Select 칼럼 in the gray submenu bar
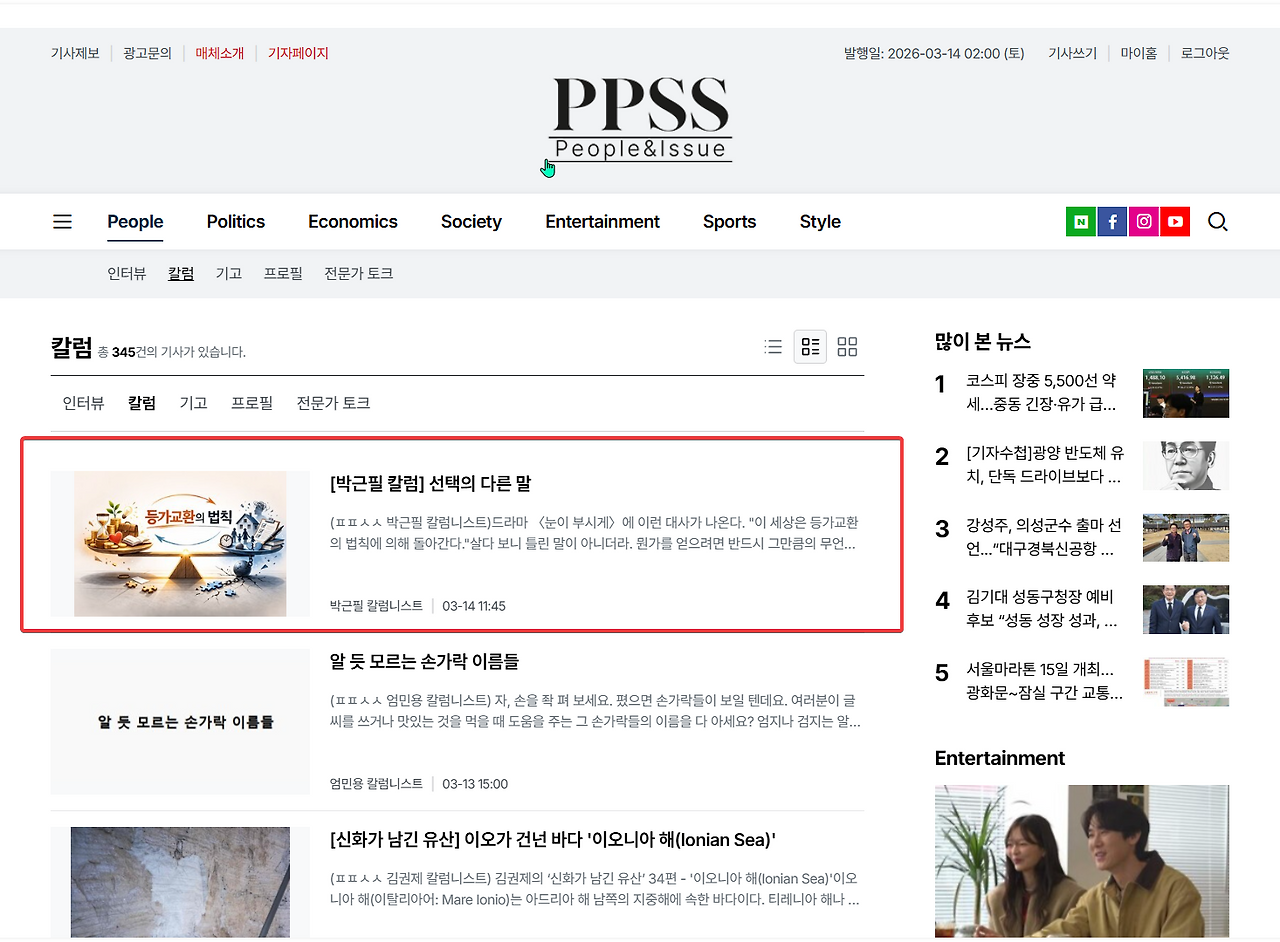This screenshot has width=1280, height=942. [x=181, y=273]
